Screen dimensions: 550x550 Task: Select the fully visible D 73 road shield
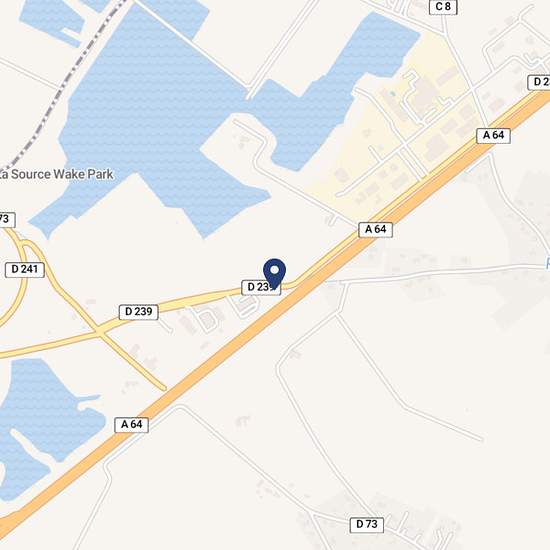(x=367, y=524)
